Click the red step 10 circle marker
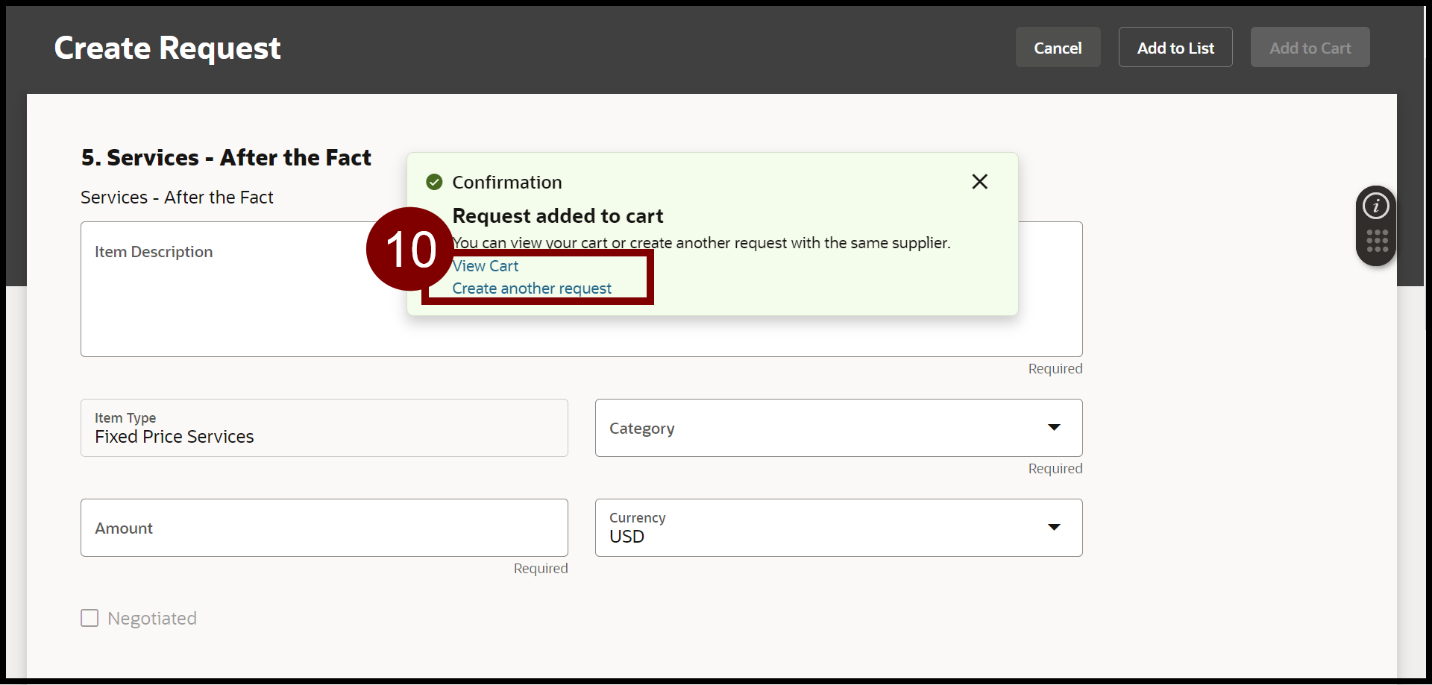This screenshot has width=1432, height=685. pyautogui.click(x=411, y=249)
